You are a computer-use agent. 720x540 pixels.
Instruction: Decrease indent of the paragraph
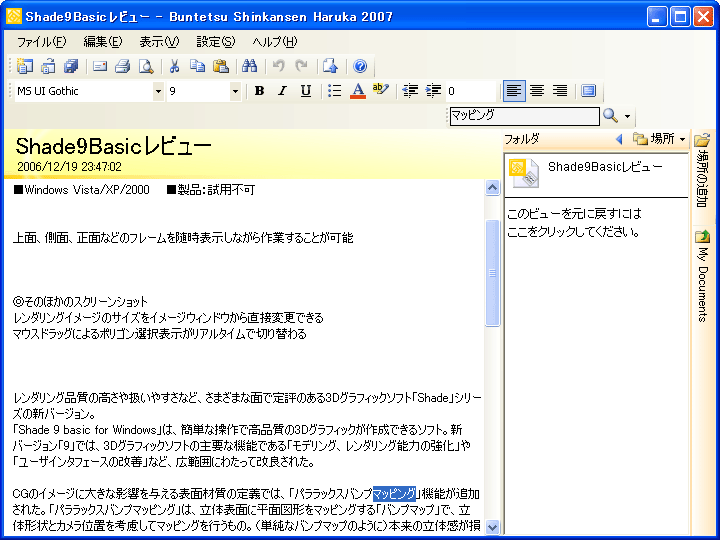[410, 91]
